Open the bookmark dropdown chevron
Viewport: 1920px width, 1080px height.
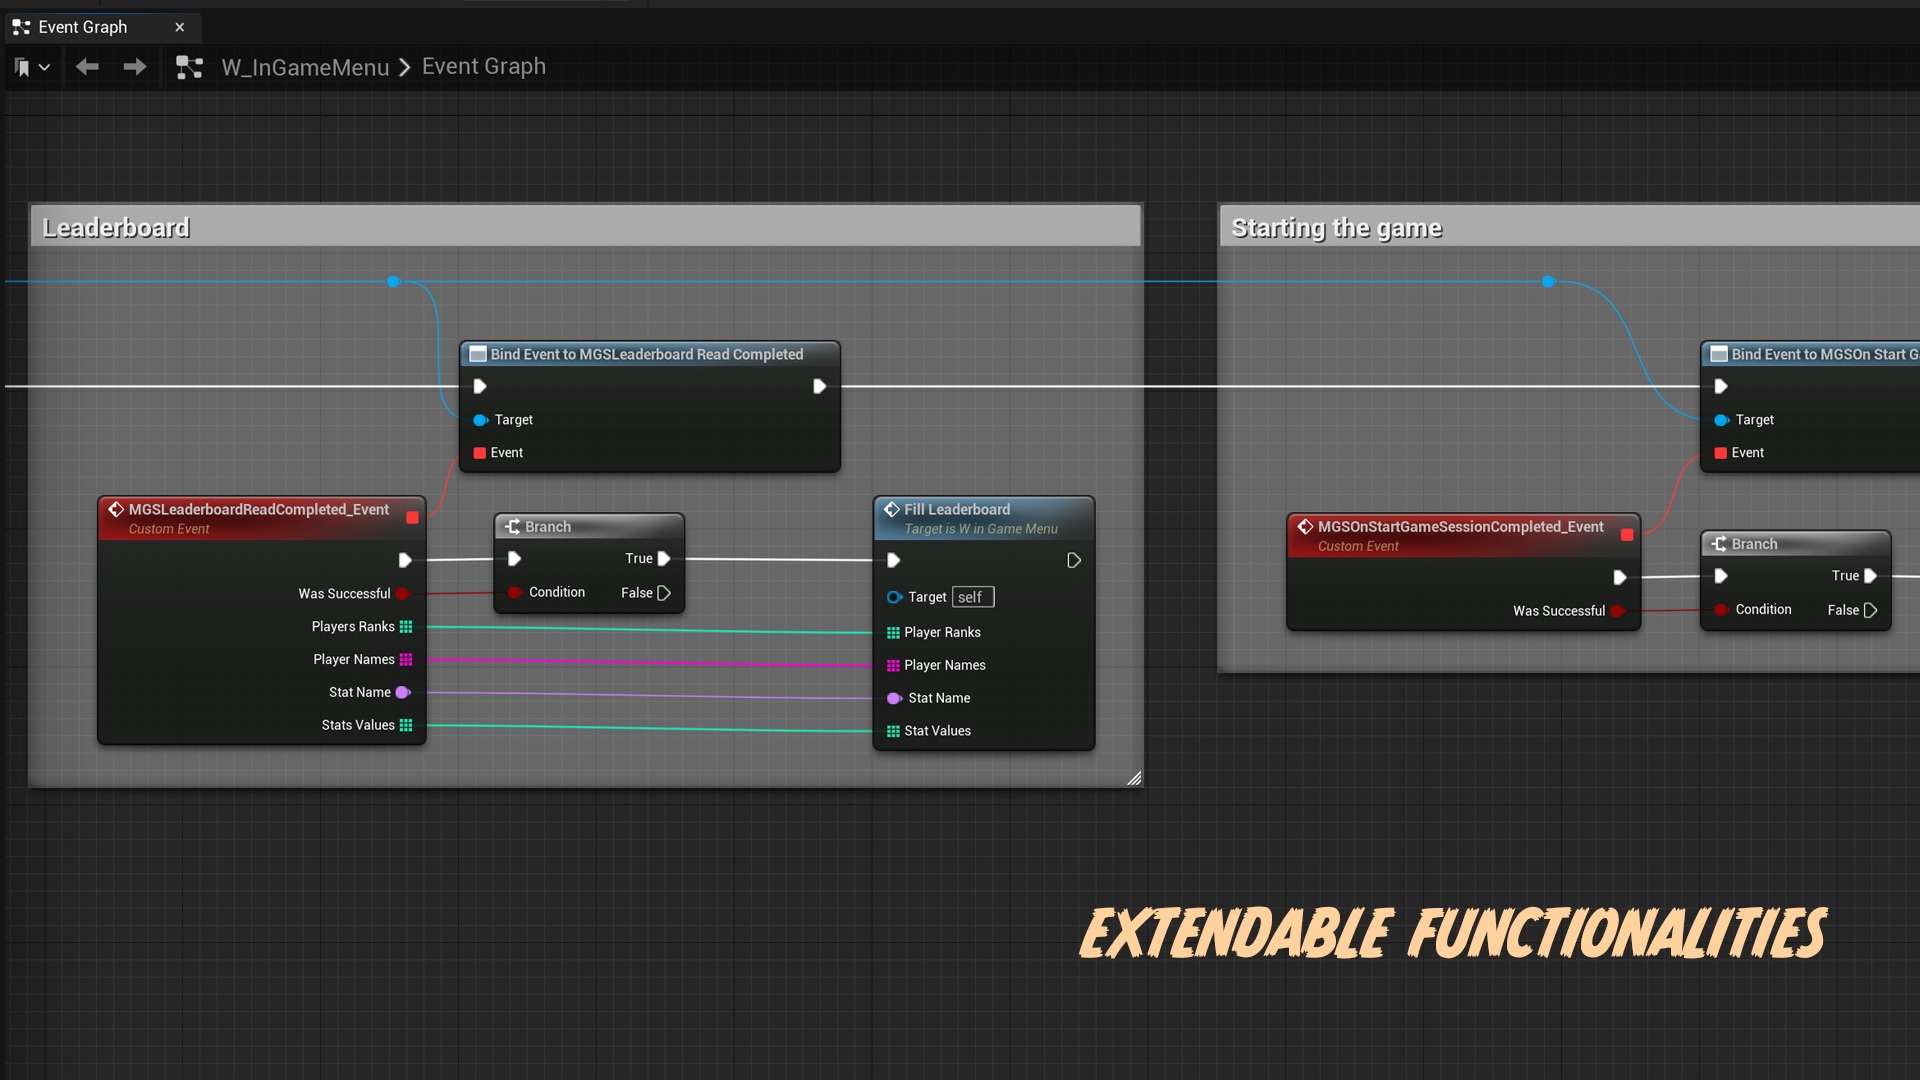point(45,66)
